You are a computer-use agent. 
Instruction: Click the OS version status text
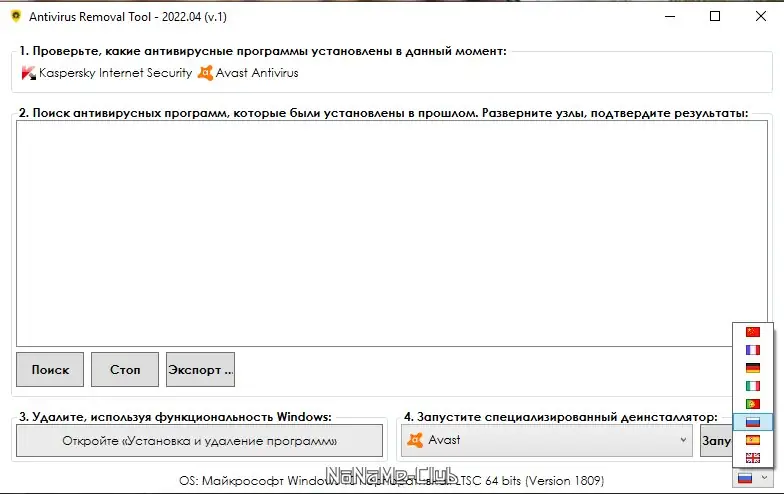(x=392, y=480)
